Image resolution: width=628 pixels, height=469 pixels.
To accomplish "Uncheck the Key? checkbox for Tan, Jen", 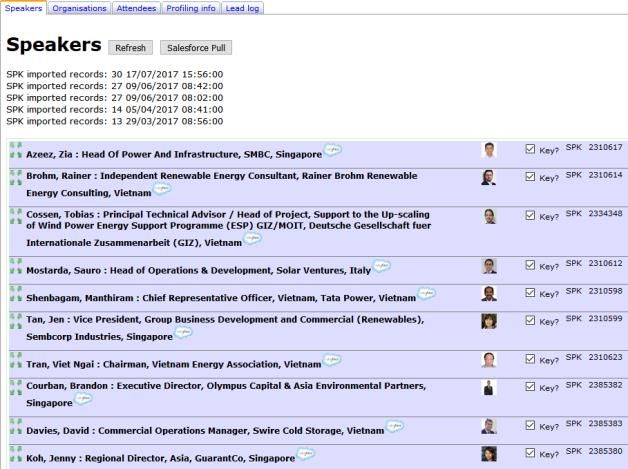I will coord(530,320).
